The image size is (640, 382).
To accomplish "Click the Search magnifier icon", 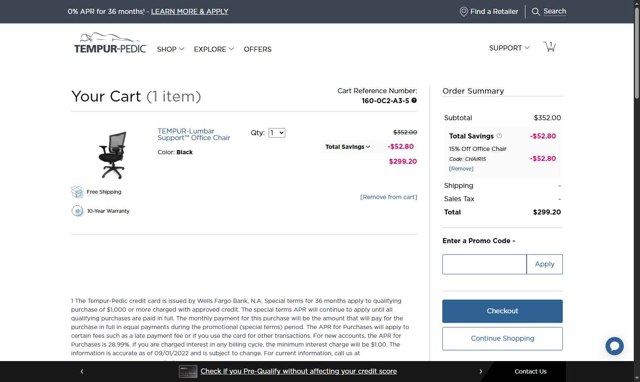I will point(536,11).
